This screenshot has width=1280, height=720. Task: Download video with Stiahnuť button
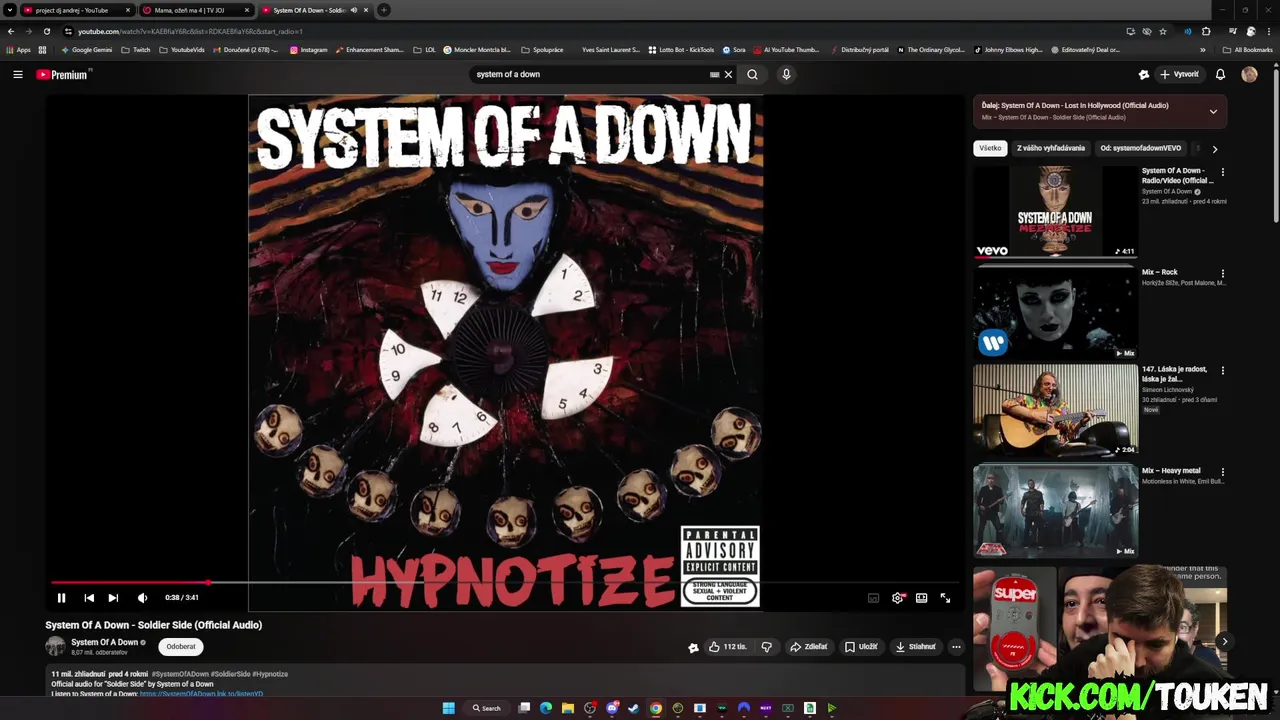915,647
